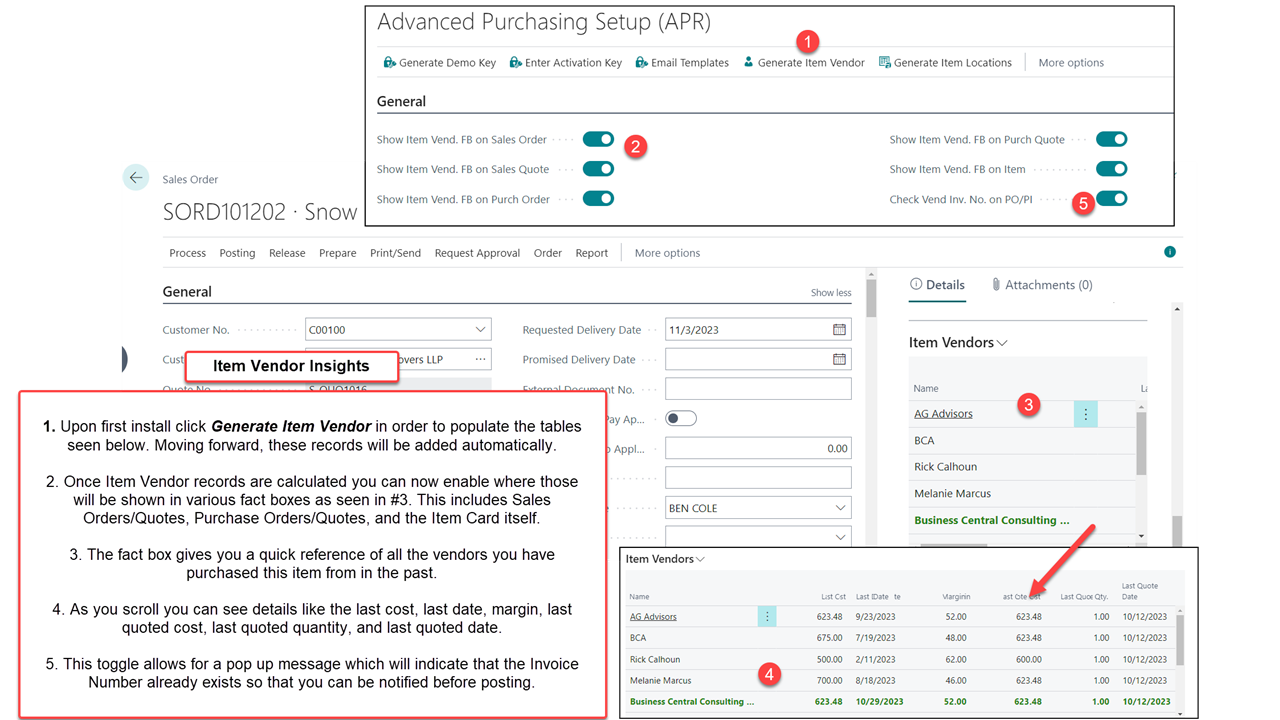Click Requested Delivery Date field 11/3/2023
This screenshot has height=720, width=1280.
[x=758, y=329]
